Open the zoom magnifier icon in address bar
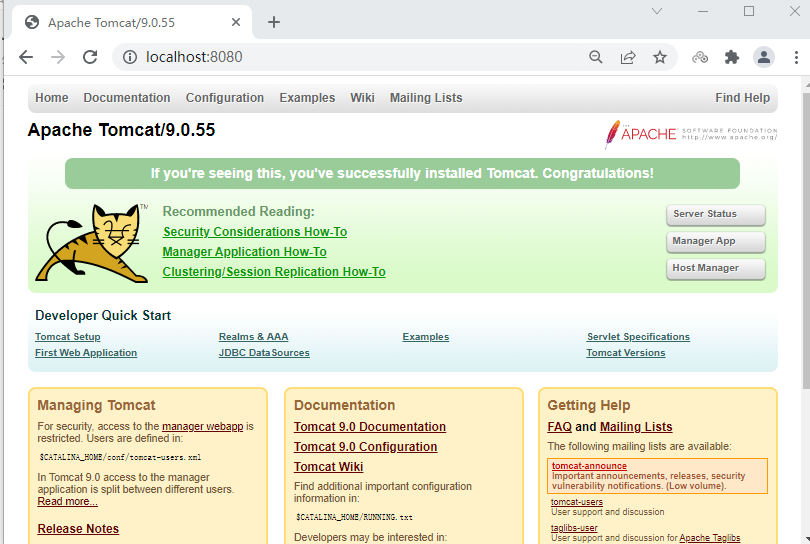The width and height of the screenshot is (810, 544). [596, 57]
